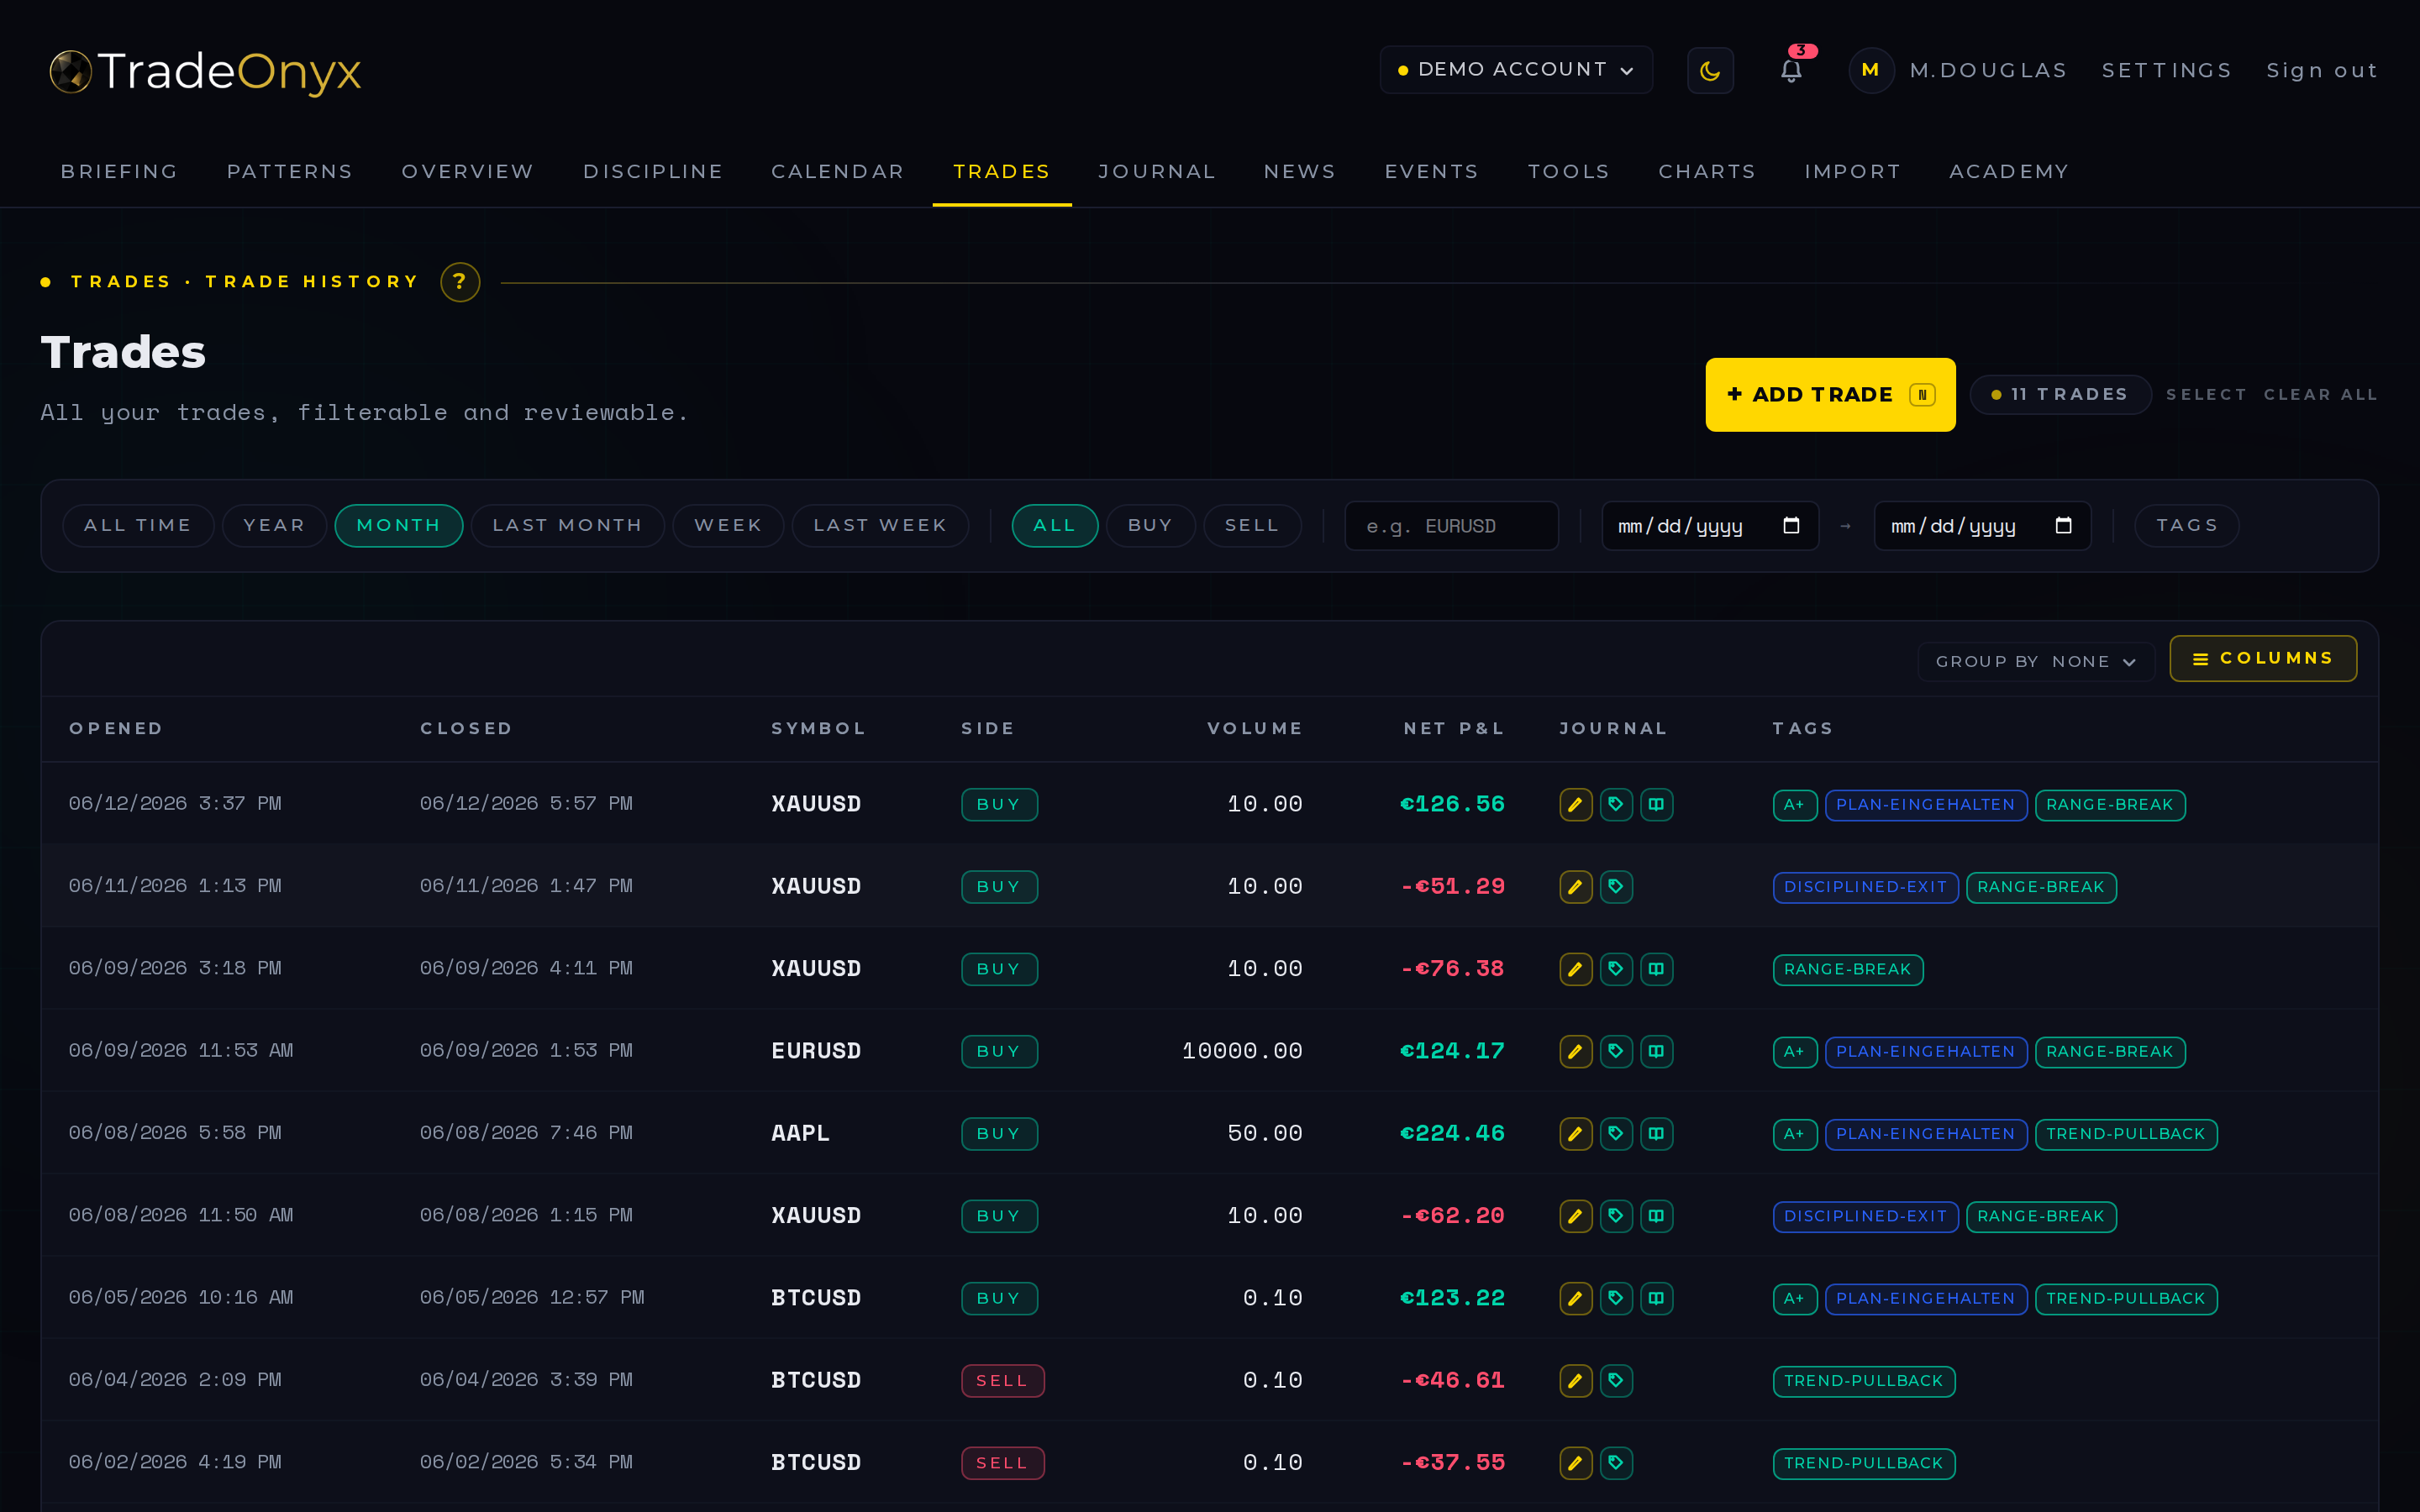Sort by OPENED column header

tap(116, 729)
